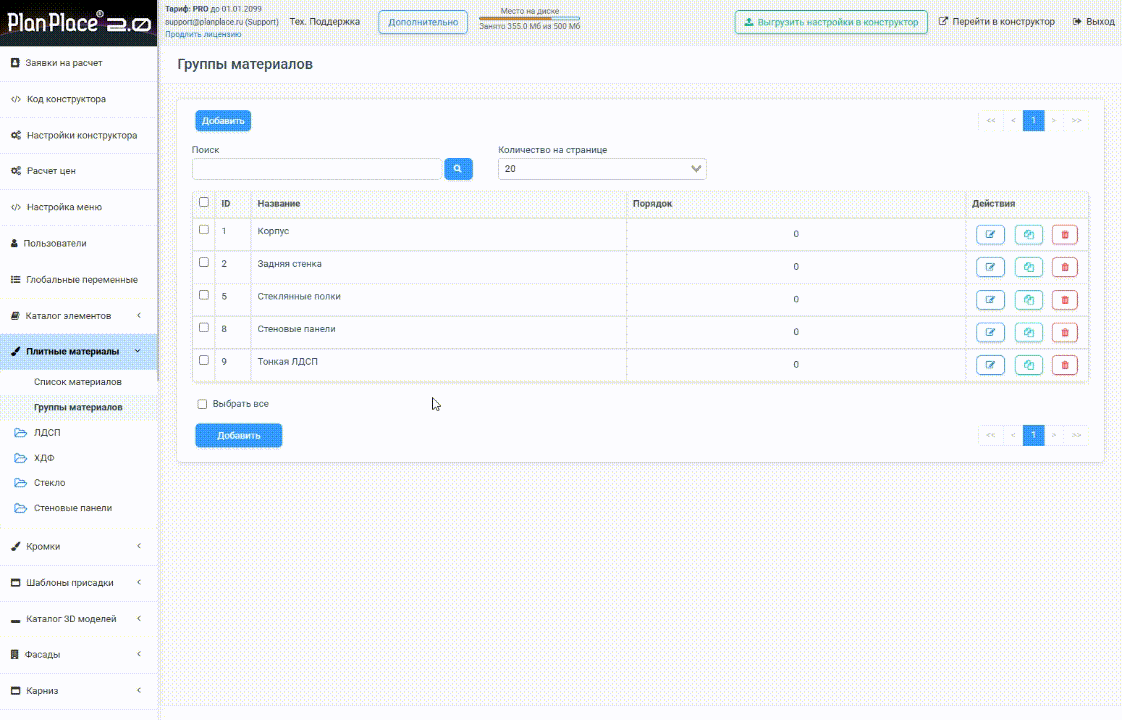This screenshot has height=720, width=1122.
Task: Open Заявки на расчет menu item
Action: pyautogui.click(x=78, y=63)
